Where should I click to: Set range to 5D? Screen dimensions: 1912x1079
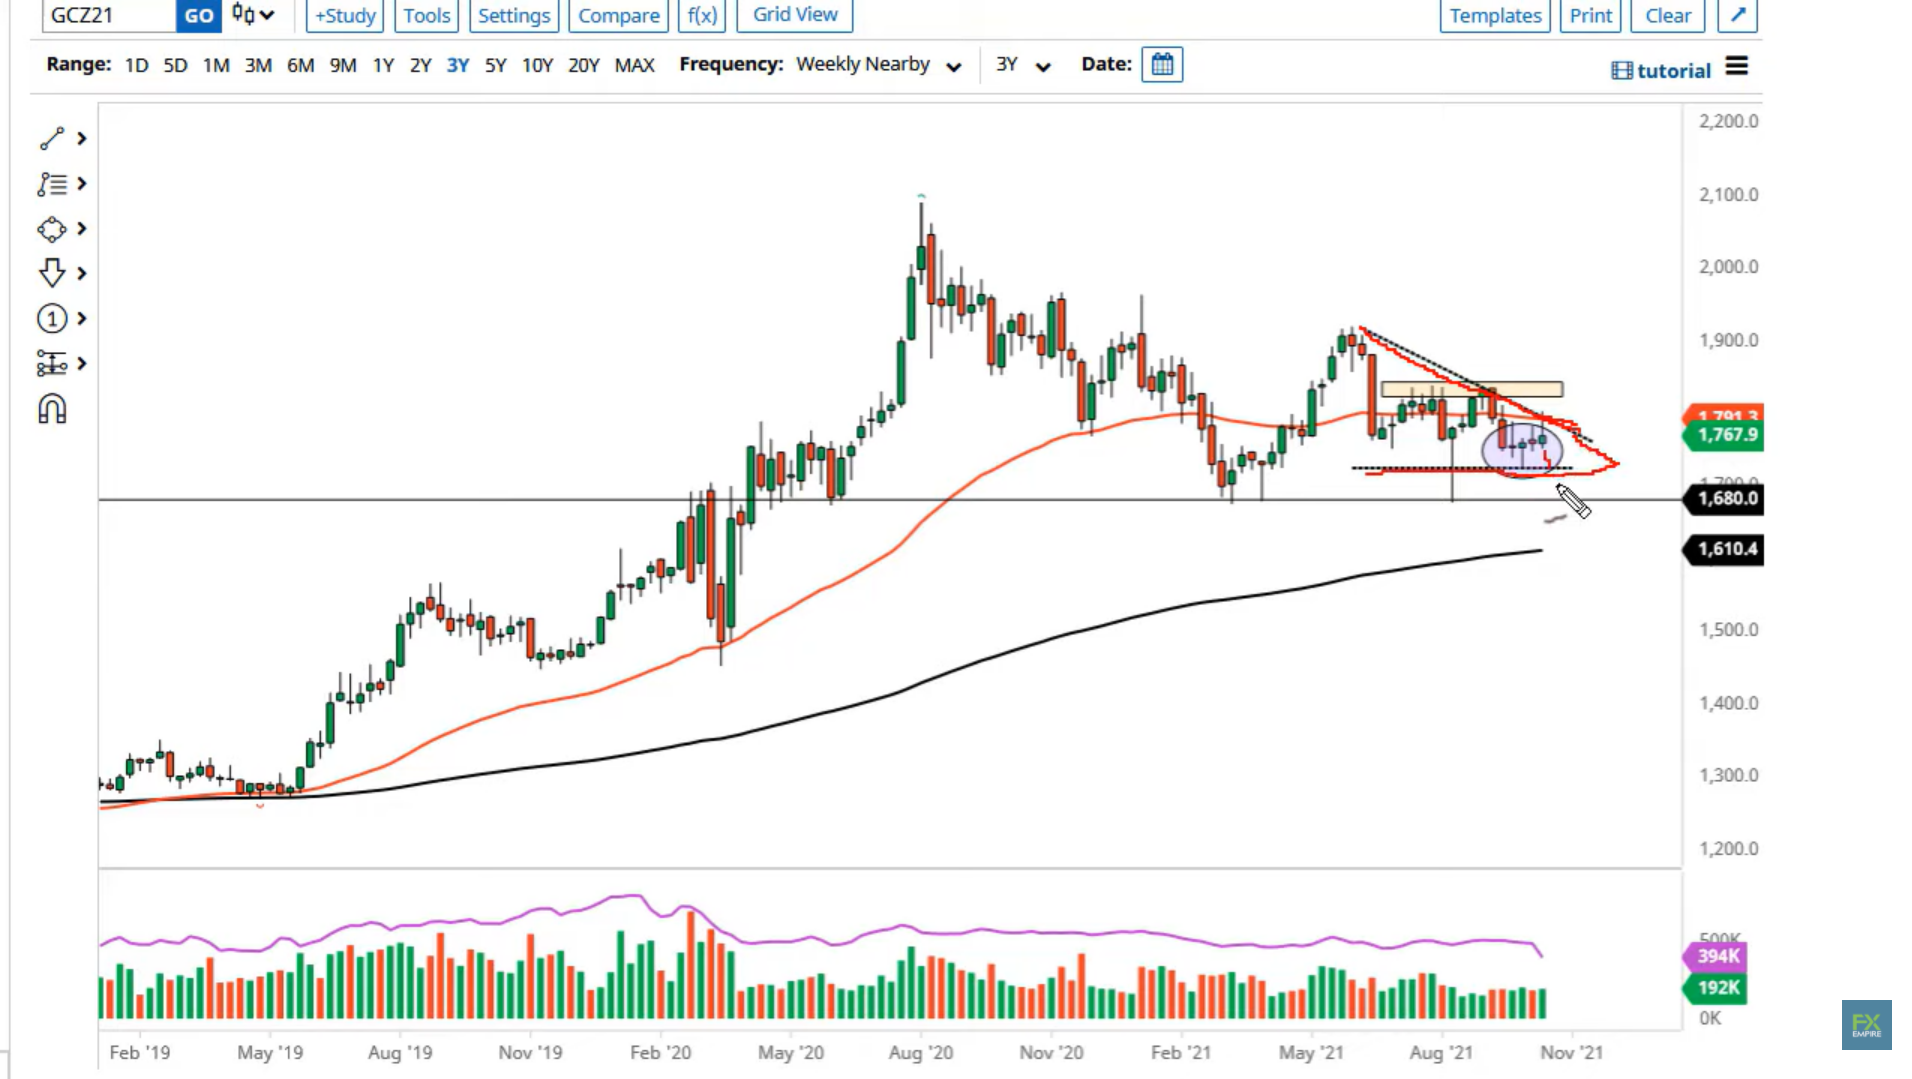175,66
